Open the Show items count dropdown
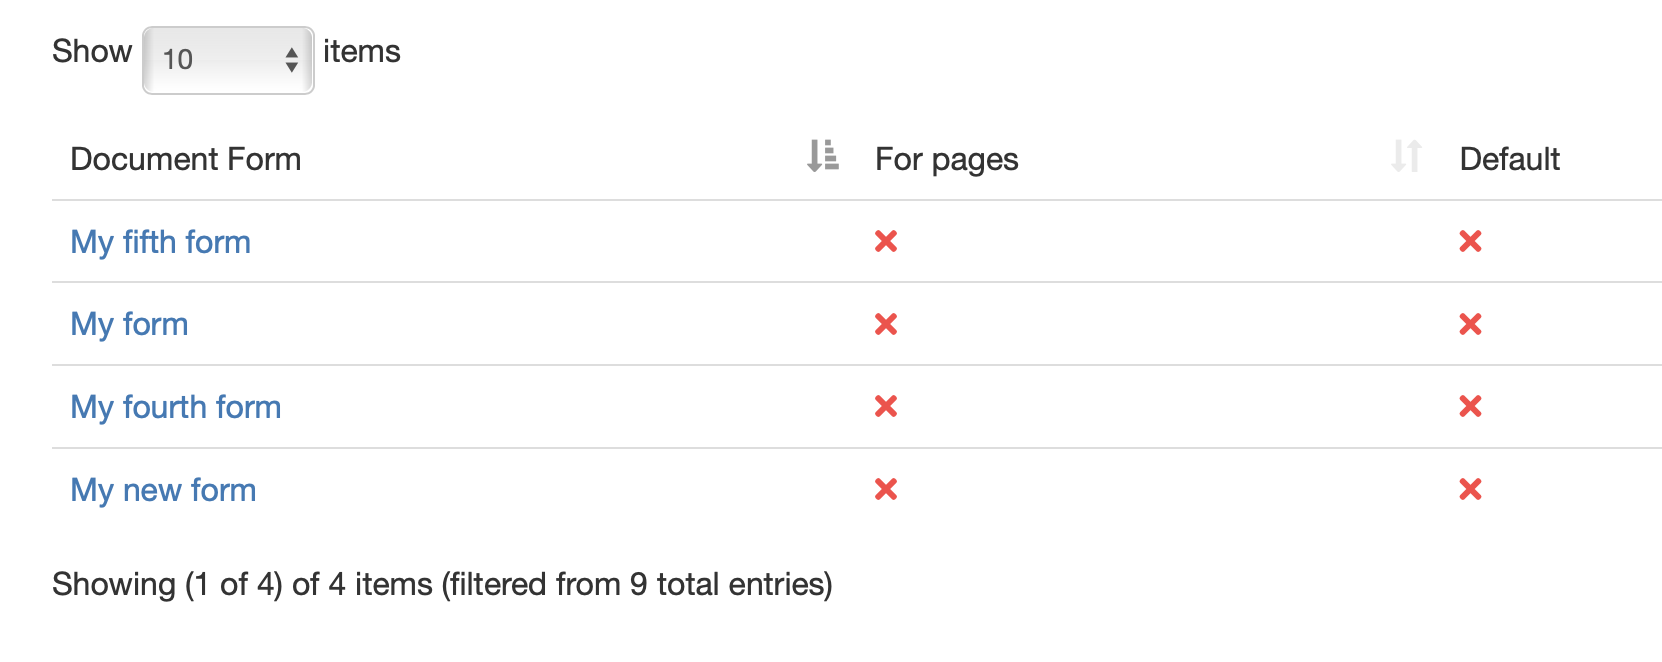 coord(228,60)
